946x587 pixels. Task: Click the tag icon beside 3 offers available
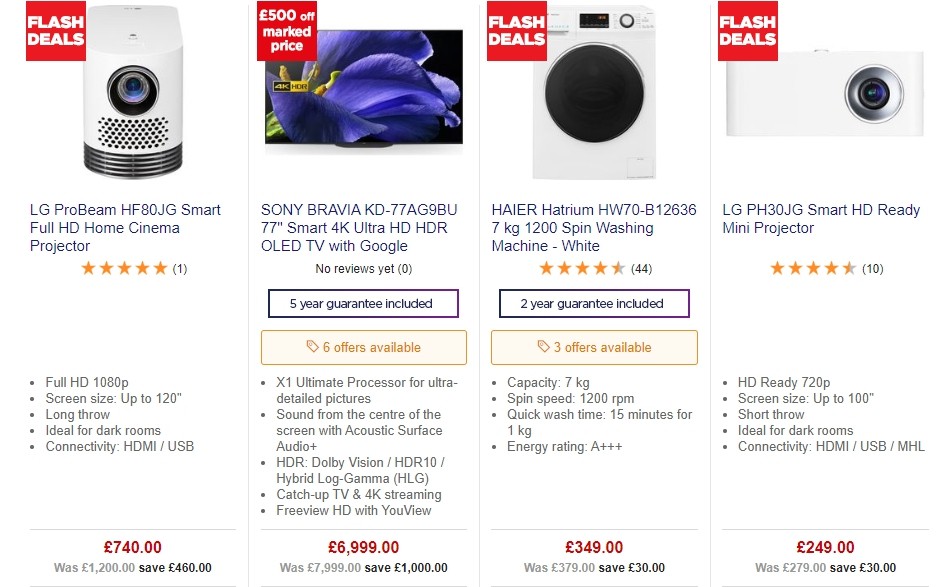[x=545, y=347]
